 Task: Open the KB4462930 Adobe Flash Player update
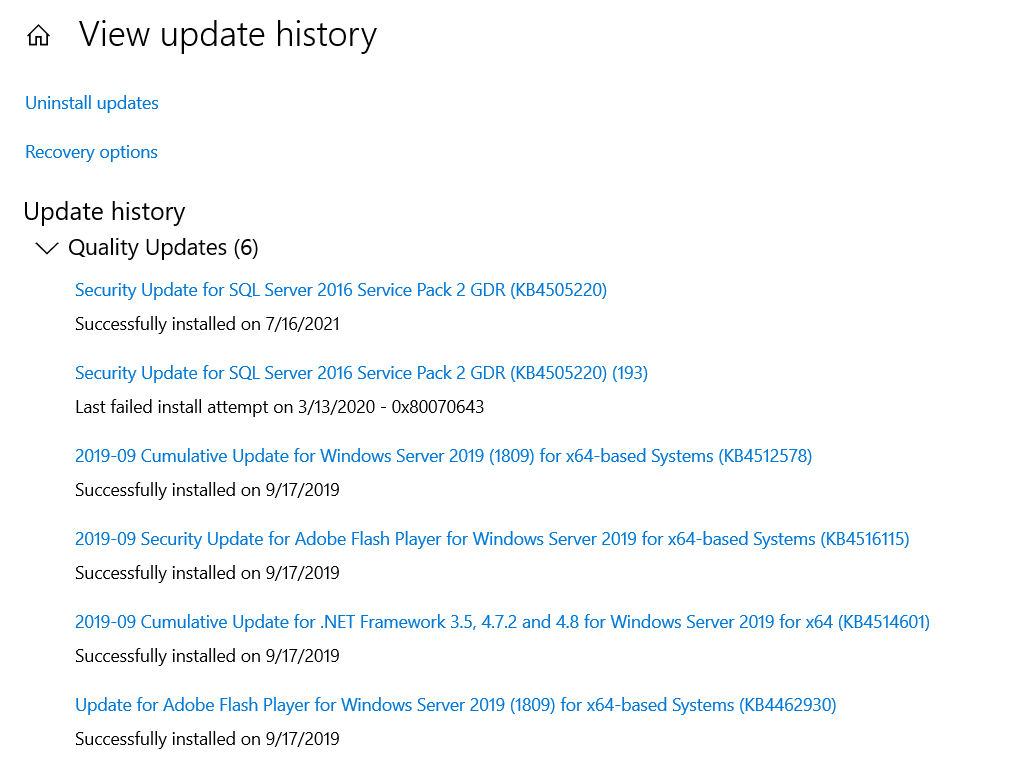click(x=455, y=704)
